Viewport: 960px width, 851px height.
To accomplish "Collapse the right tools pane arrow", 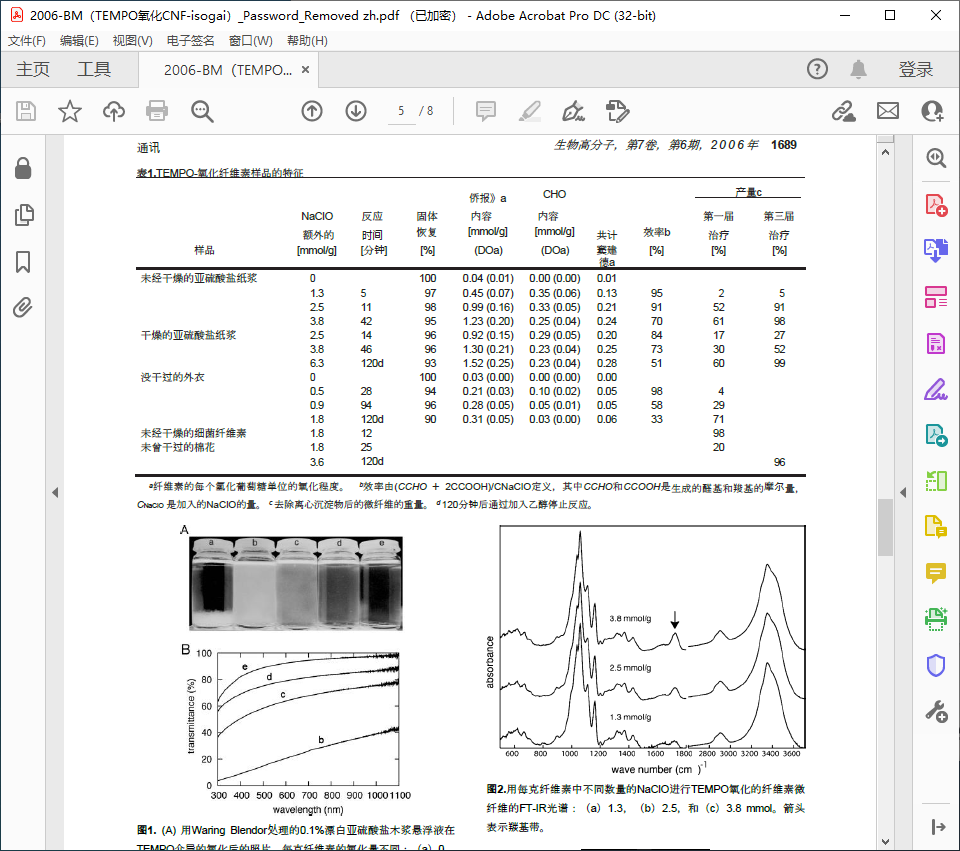I will 903,492.
